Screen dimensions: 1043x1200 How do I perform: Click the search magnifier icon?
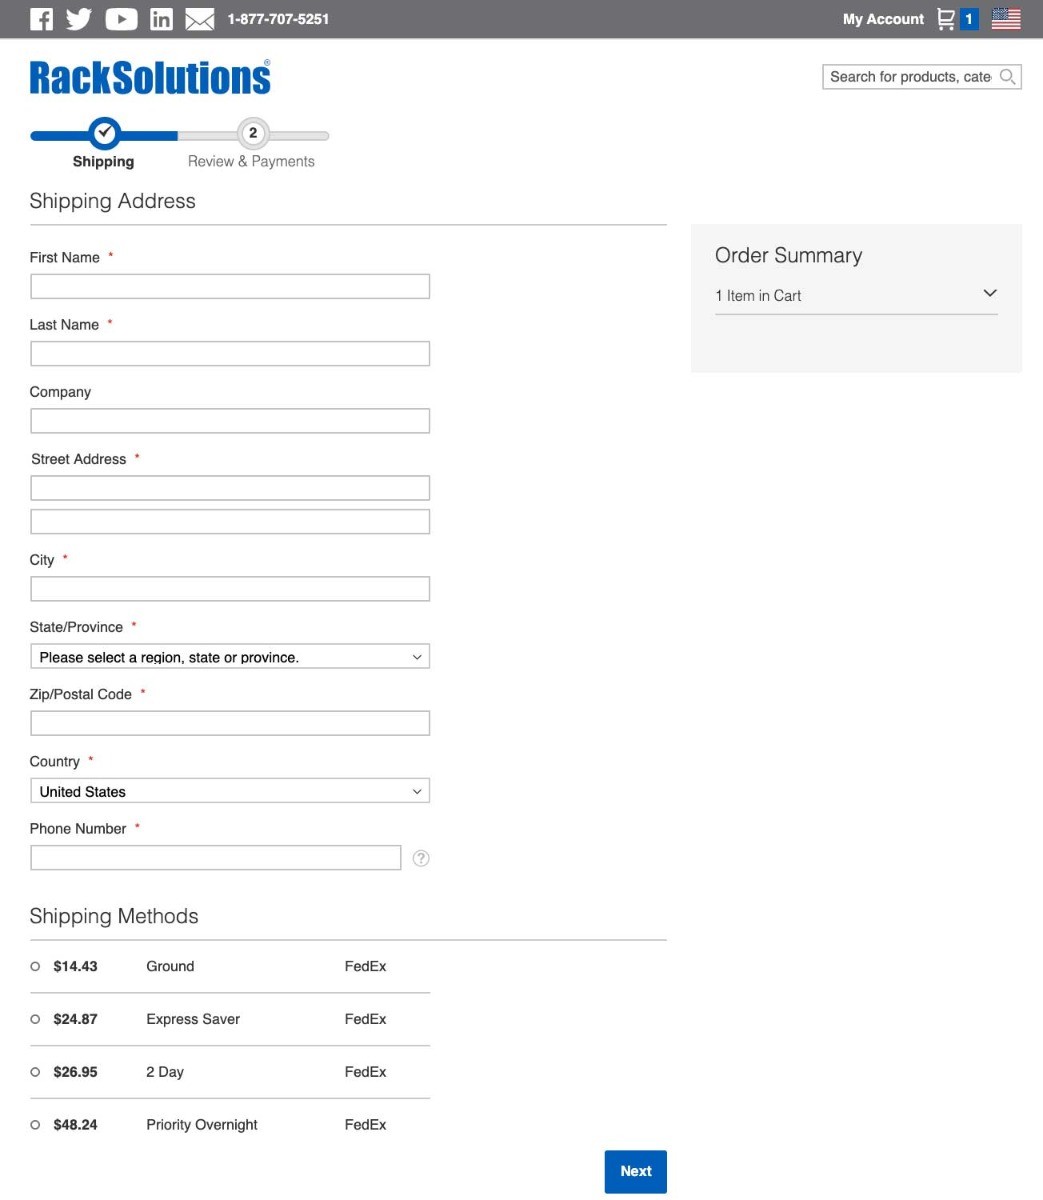(1008, 76)
